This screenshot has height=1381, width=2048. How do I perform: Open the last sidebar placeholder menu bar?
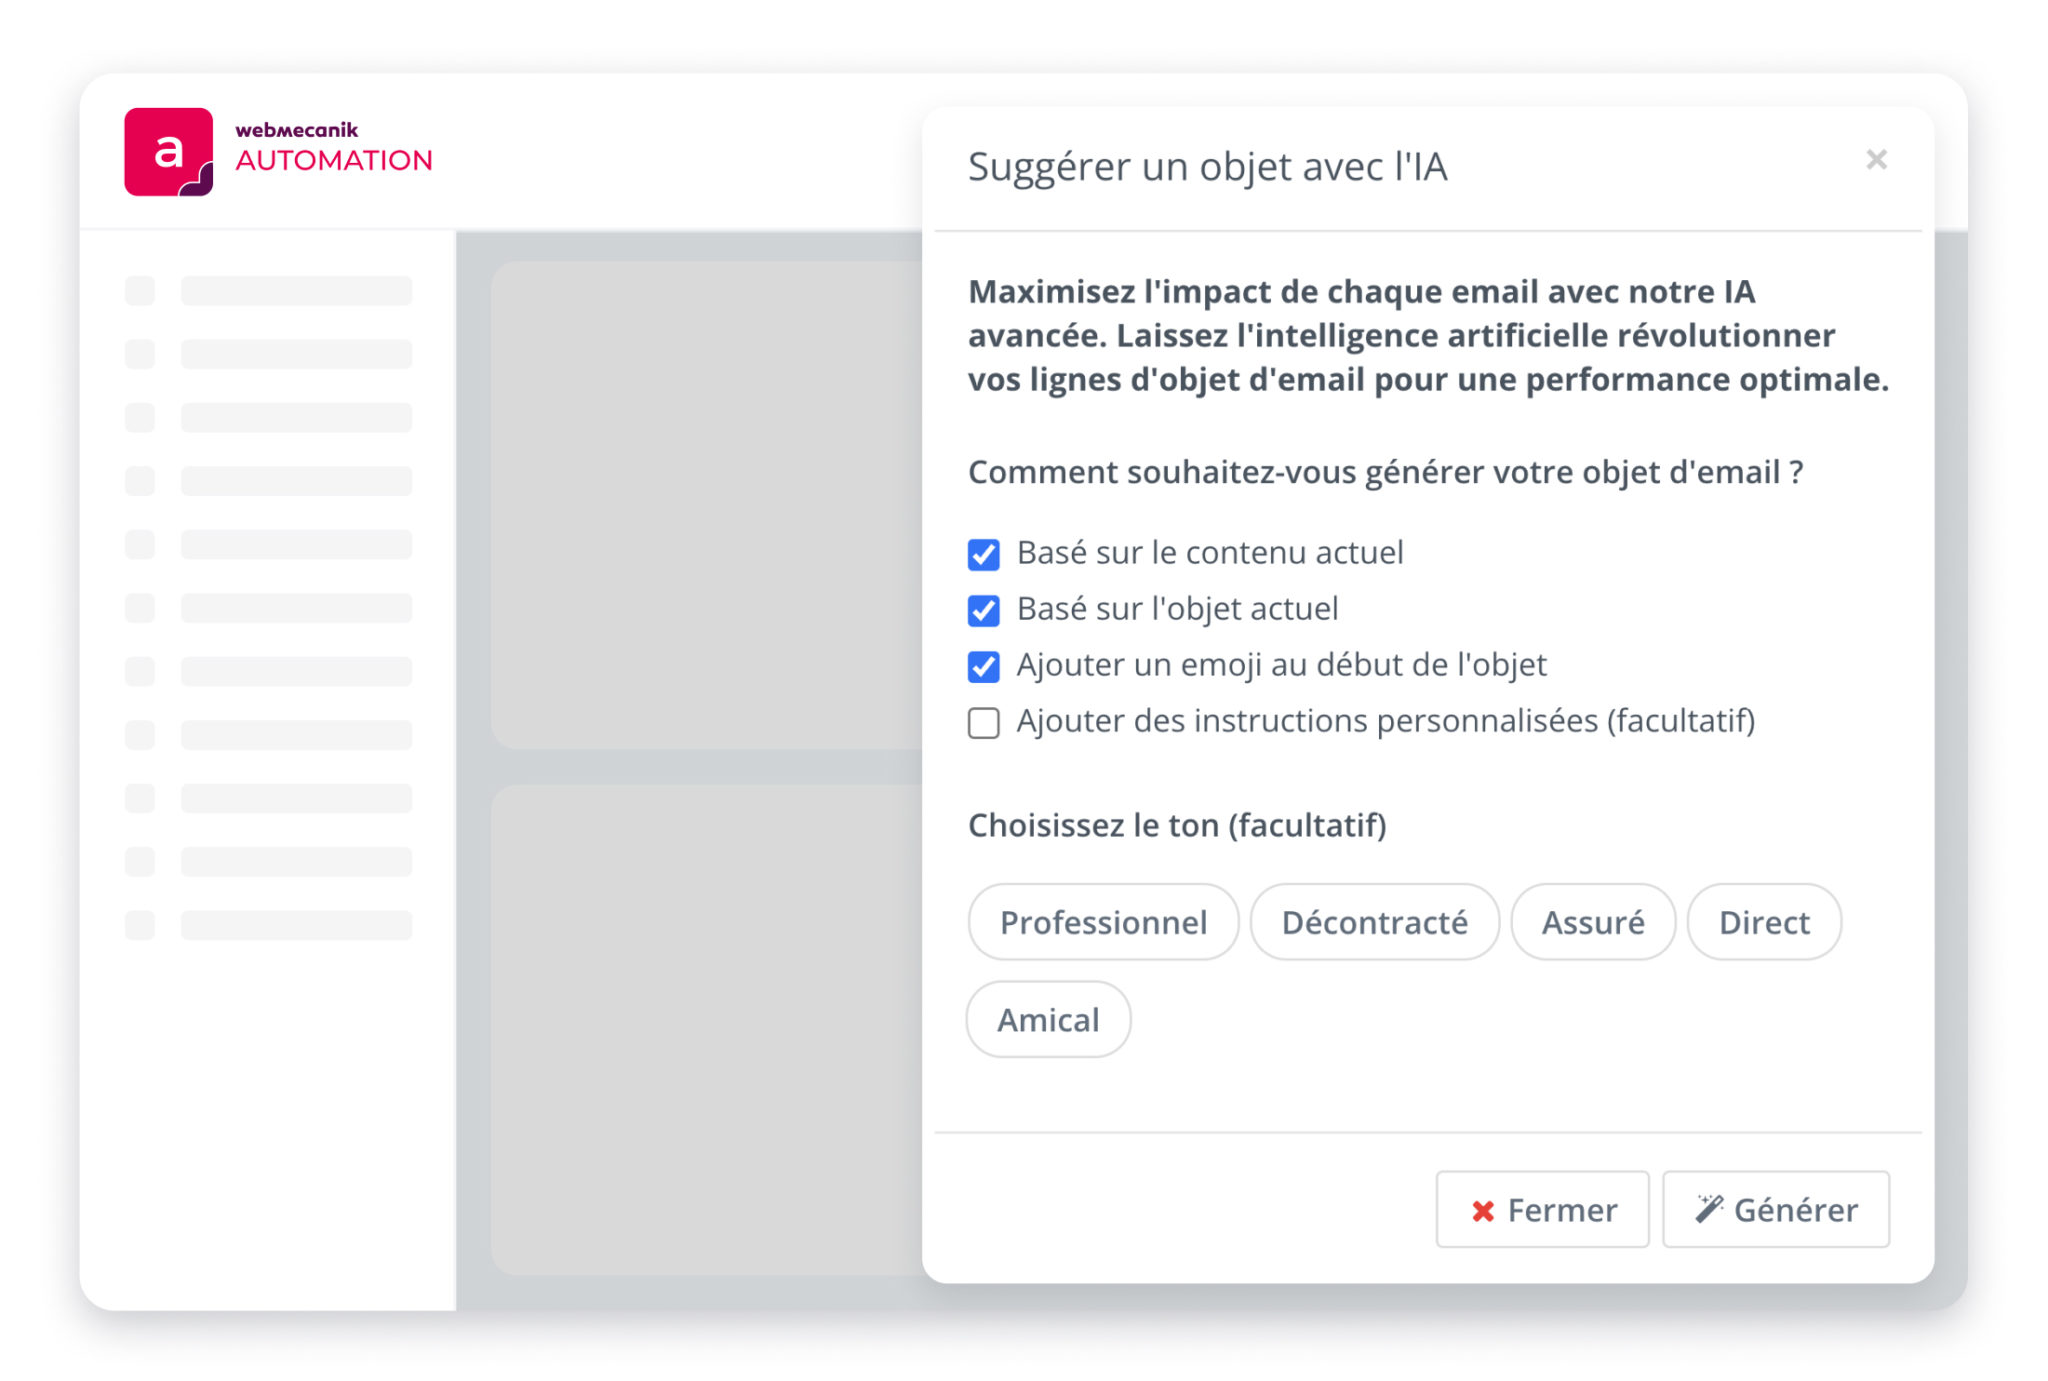(296, 925)
